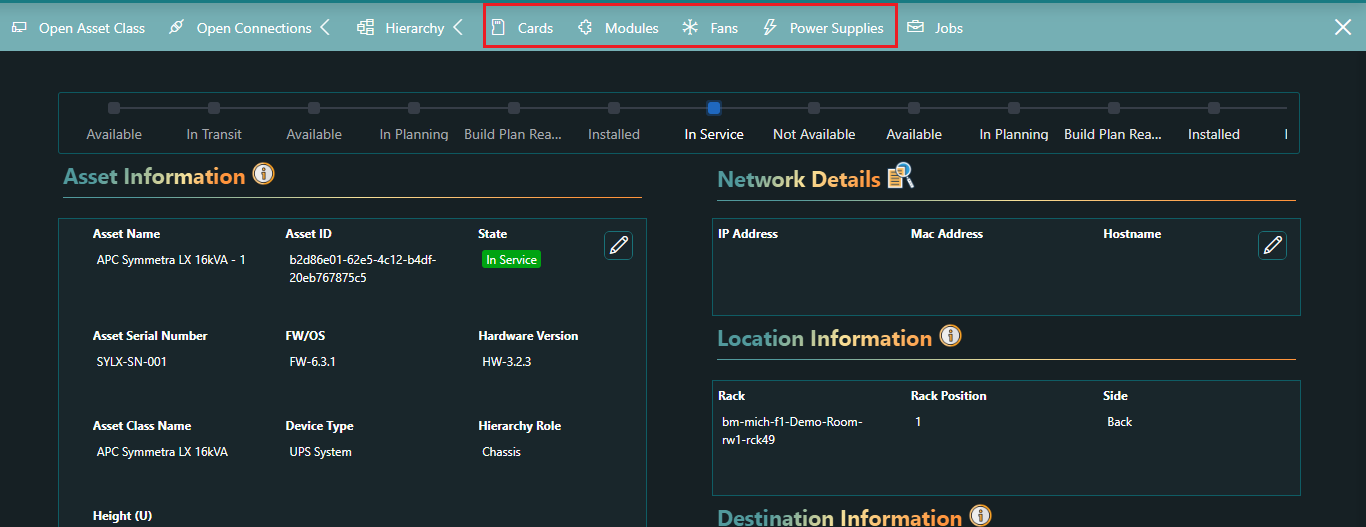The image size is (1366, 527).
Task: Open Asset Class from toolbar
Action: (79, 28)
